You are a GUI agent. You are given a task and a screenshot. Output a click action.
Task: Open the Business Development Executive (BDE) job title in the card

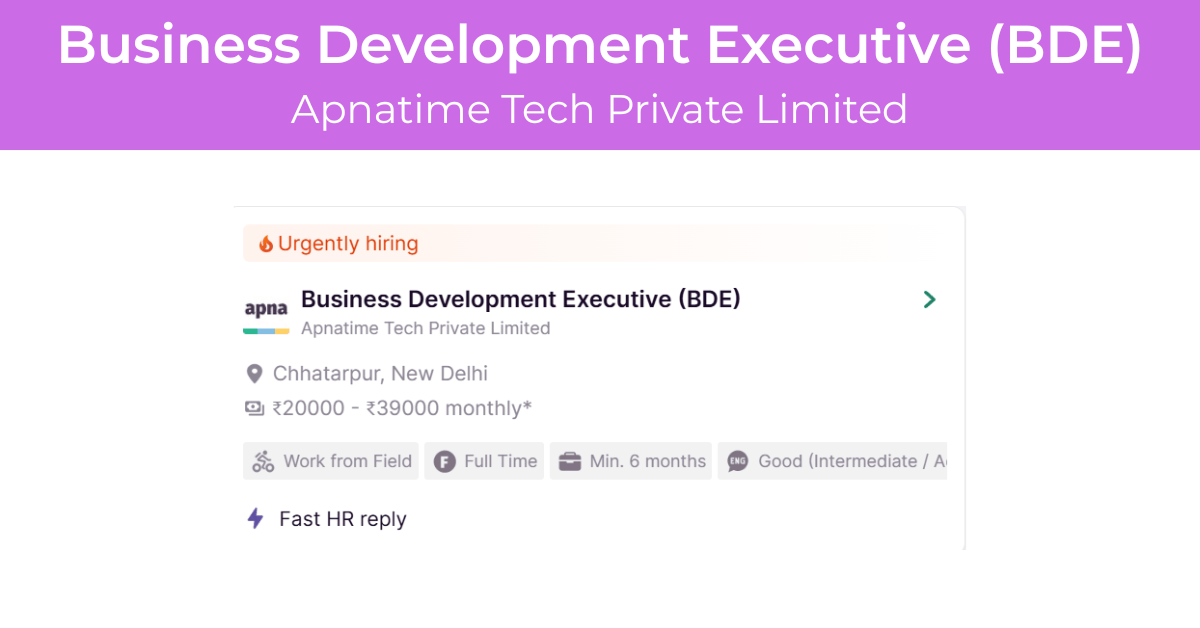coord(521,299)
